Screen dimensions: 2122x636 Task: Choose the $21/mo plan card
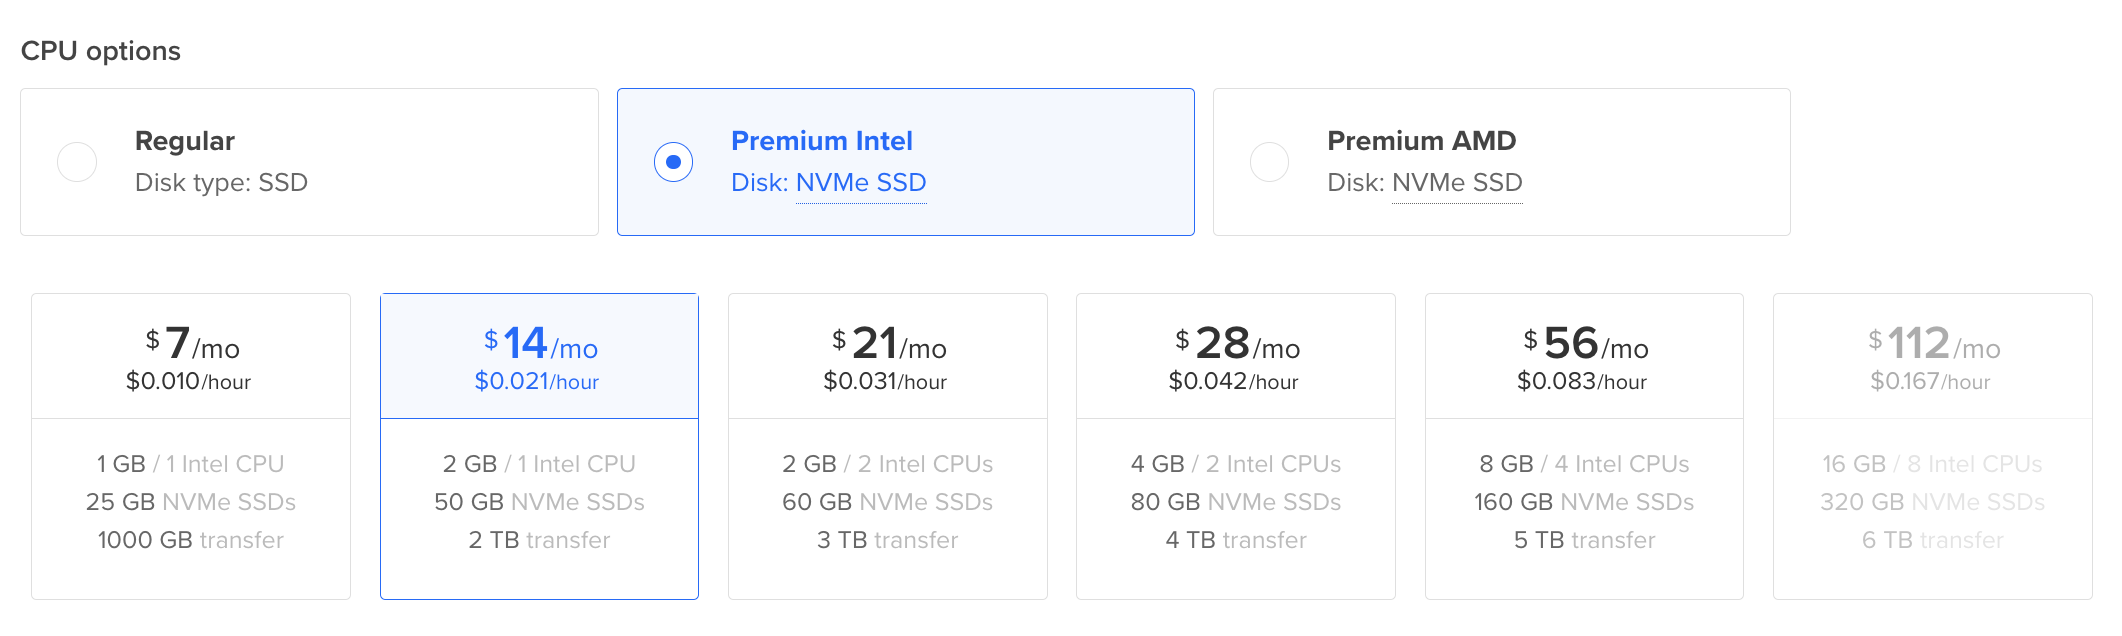(x=887, y=446)
